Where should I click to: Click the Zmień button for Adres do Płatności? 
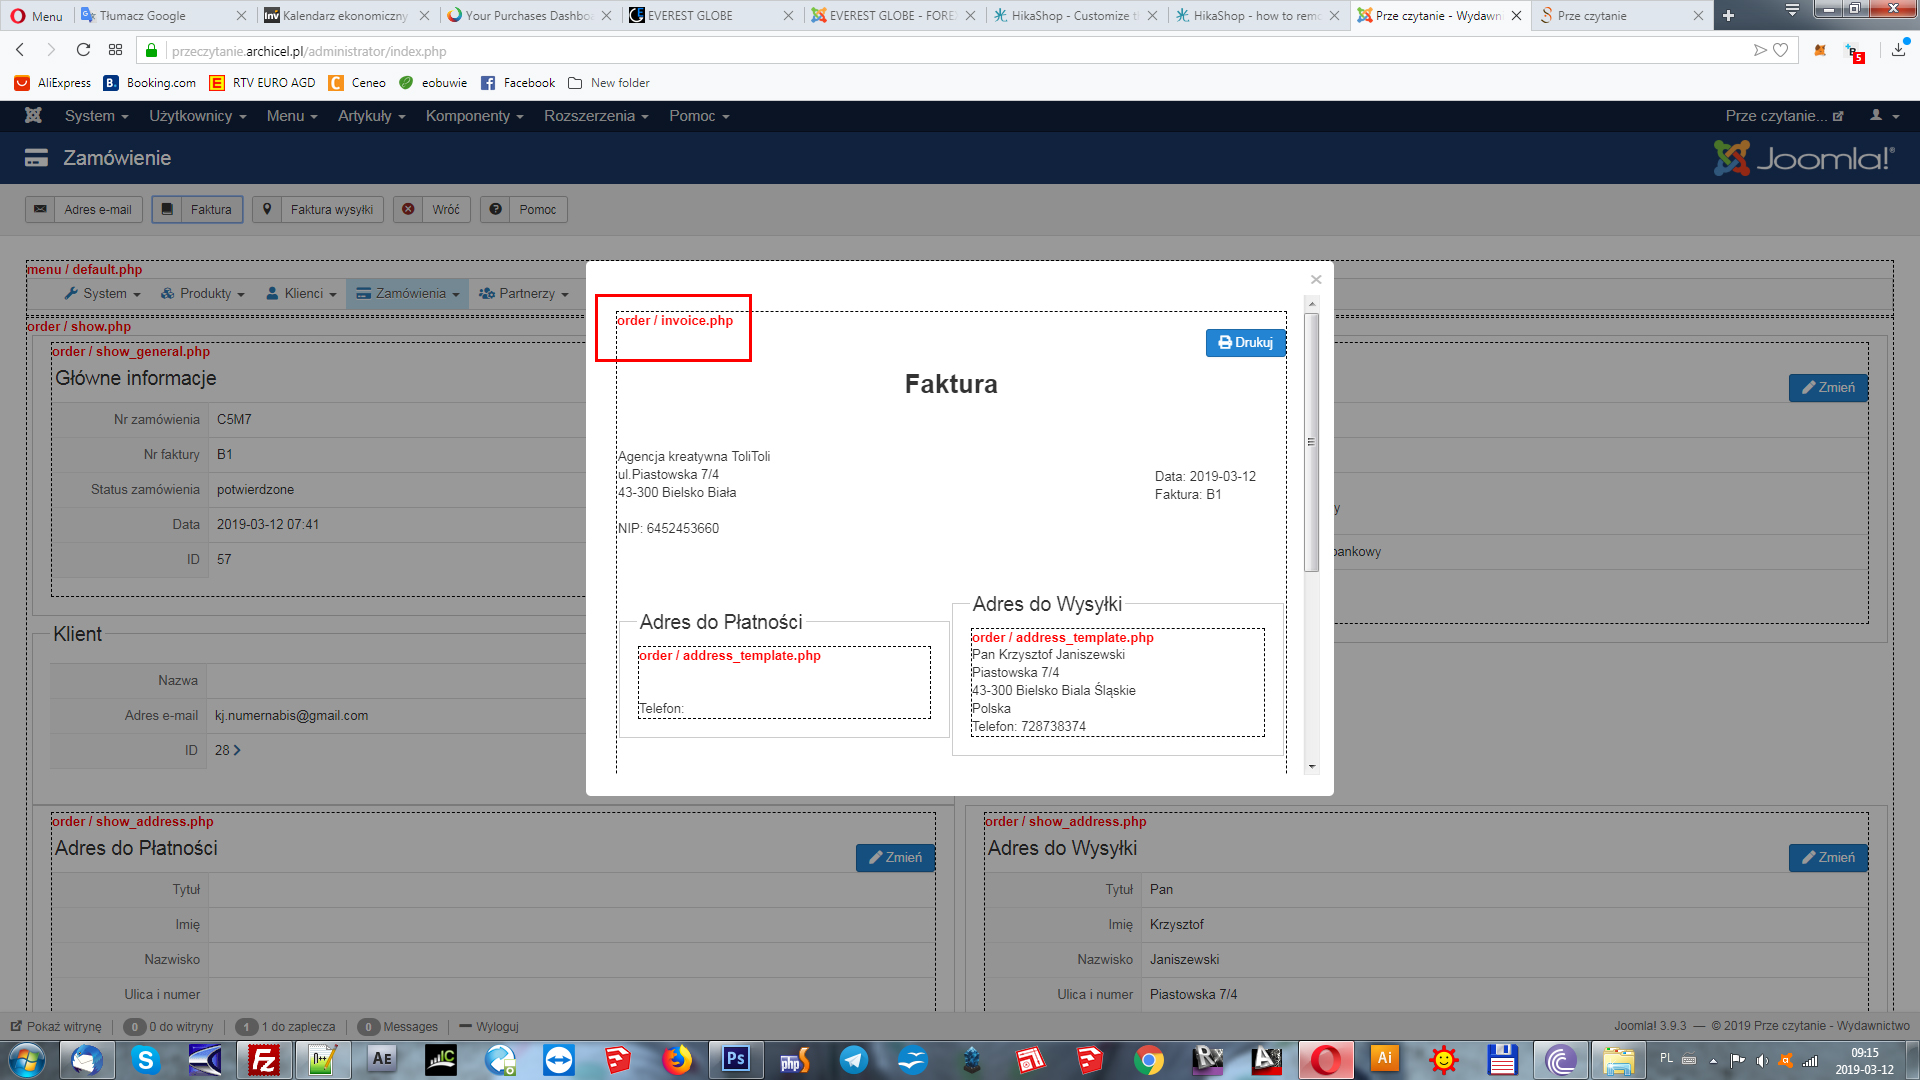[895, 858]
